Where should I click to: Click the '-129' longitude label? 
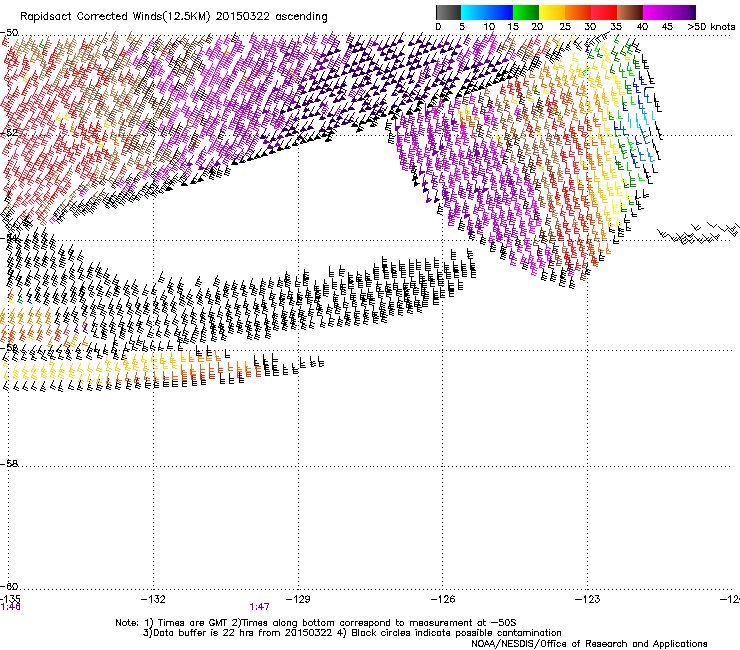[298, 599]
